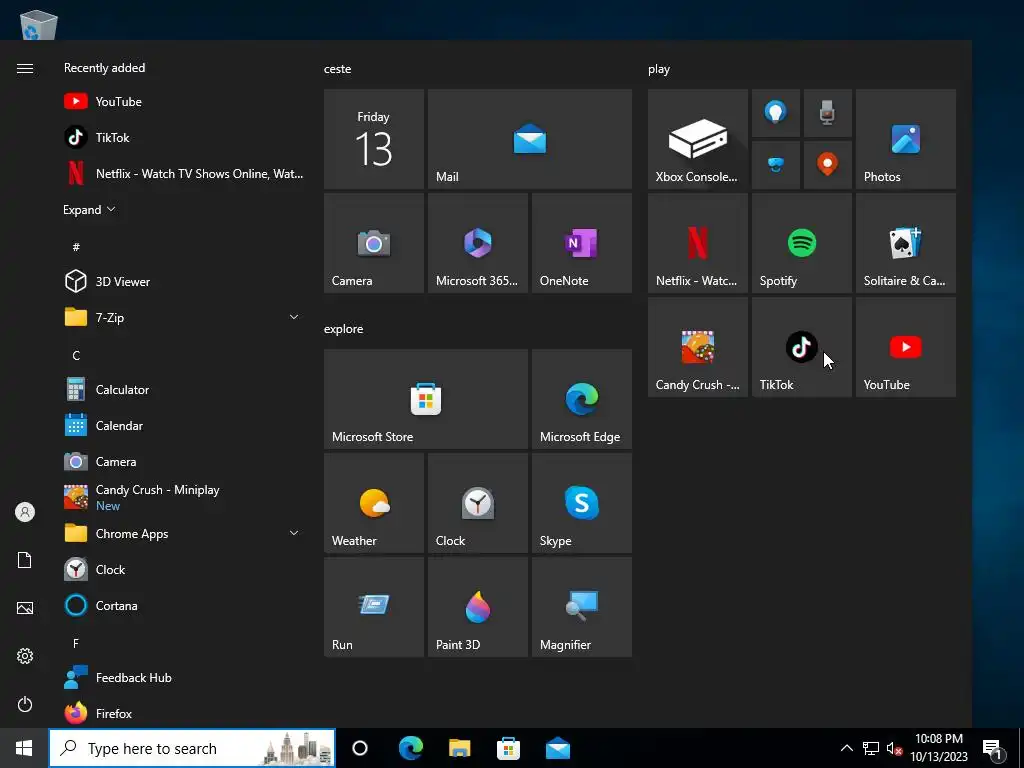
Task: Open the Voice Recorder microphone small tile
Action: tap(827, 113)
